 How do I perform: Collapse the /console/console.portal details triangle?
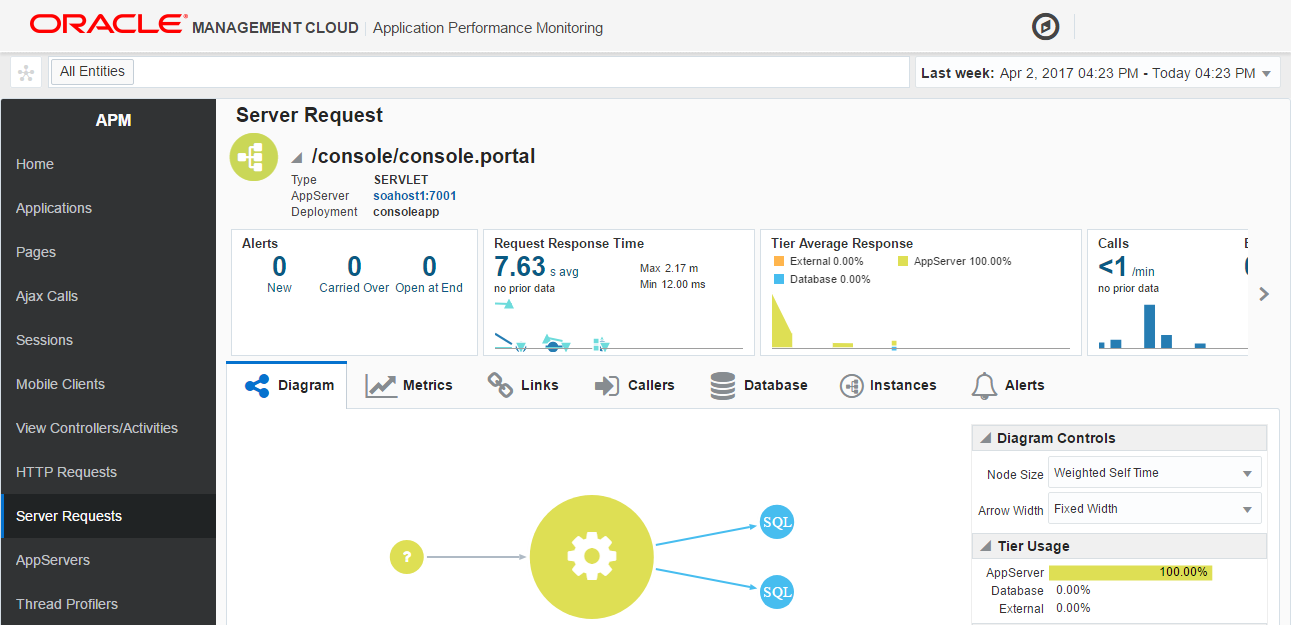tap(297, 158)
